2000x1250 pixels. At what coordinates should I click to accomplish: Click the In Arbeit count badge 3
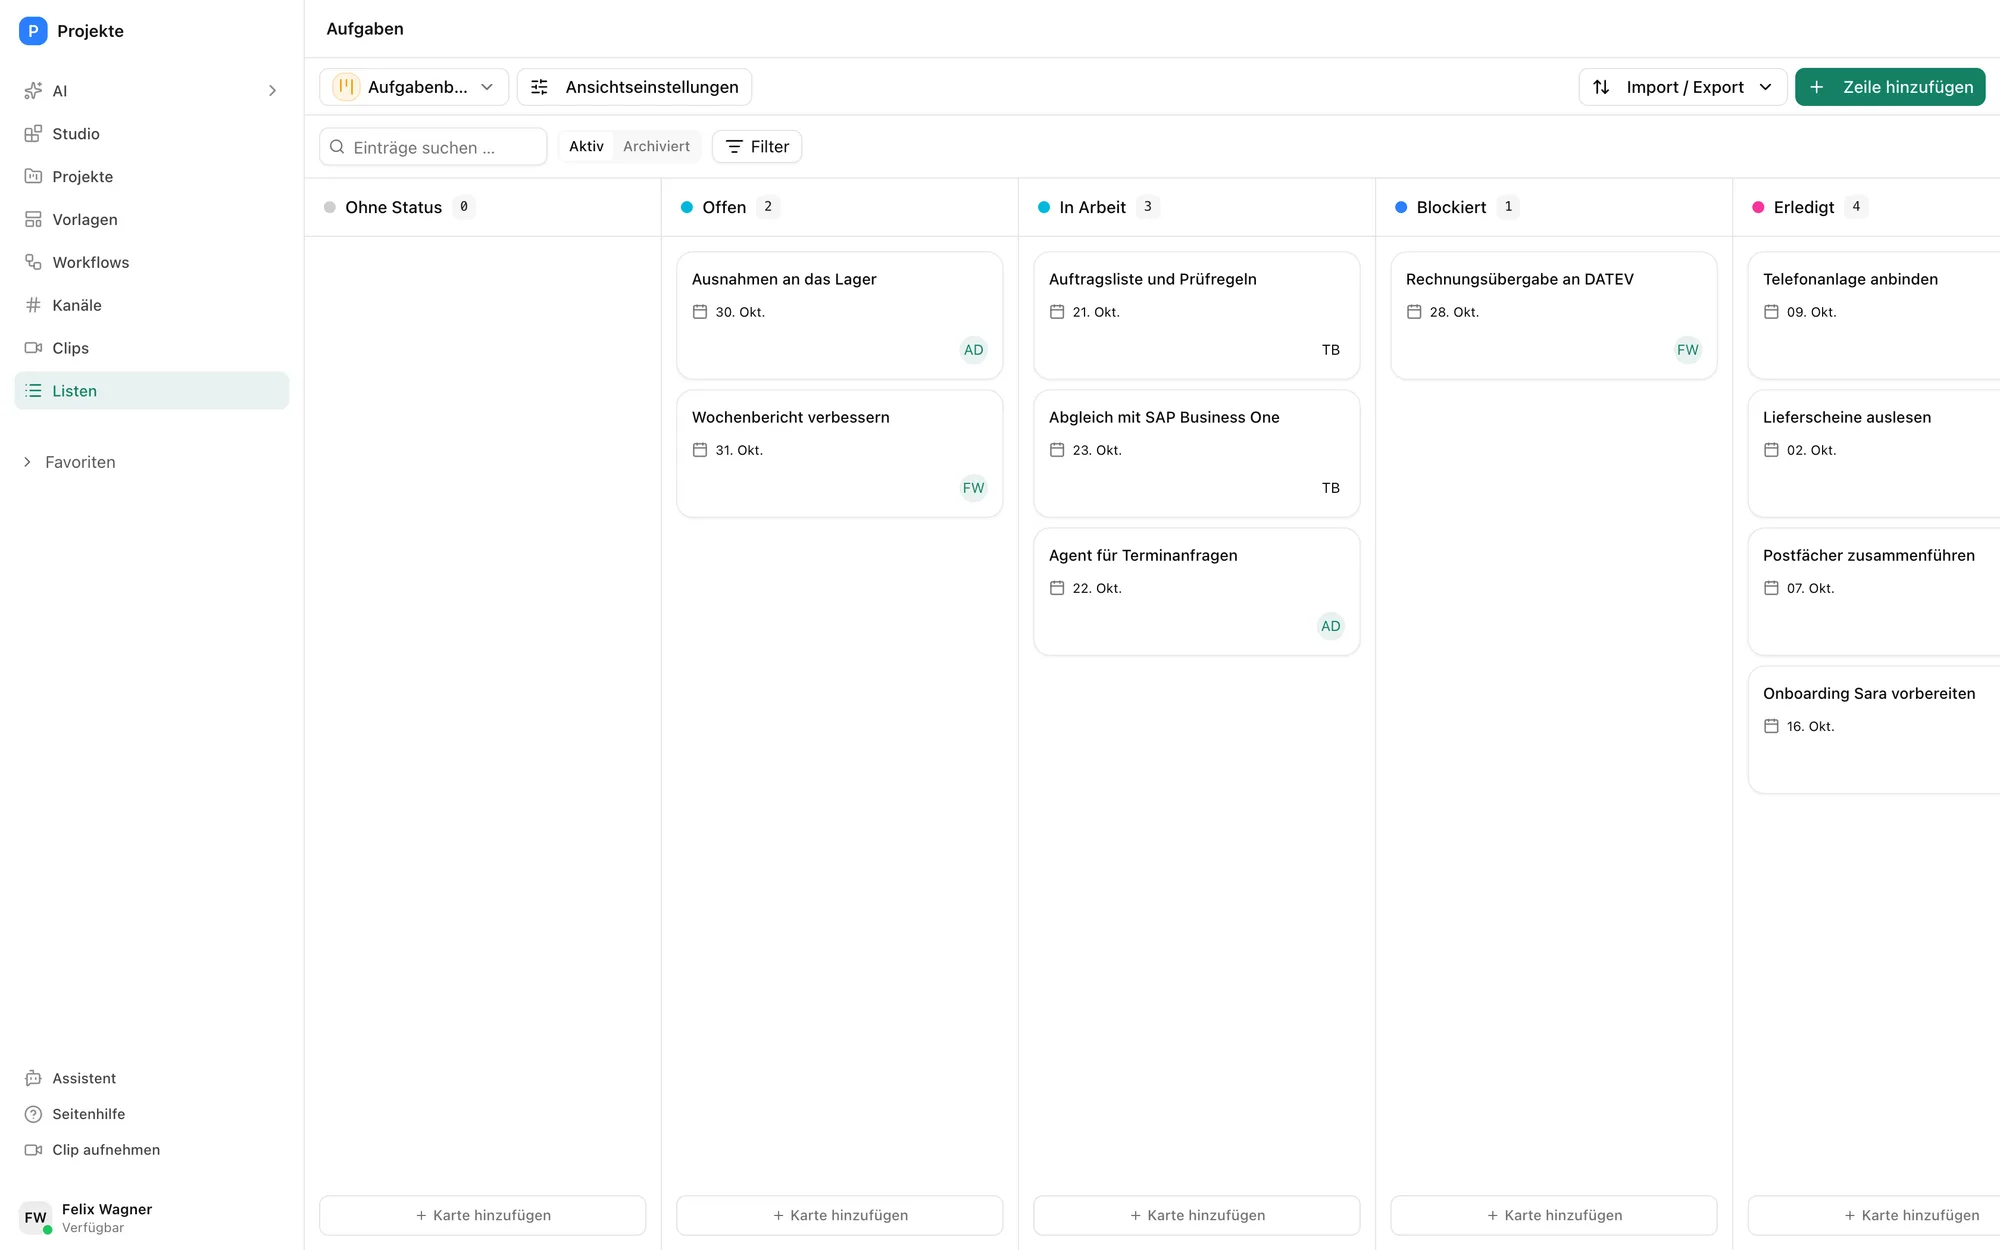[x=1147, y=207]
